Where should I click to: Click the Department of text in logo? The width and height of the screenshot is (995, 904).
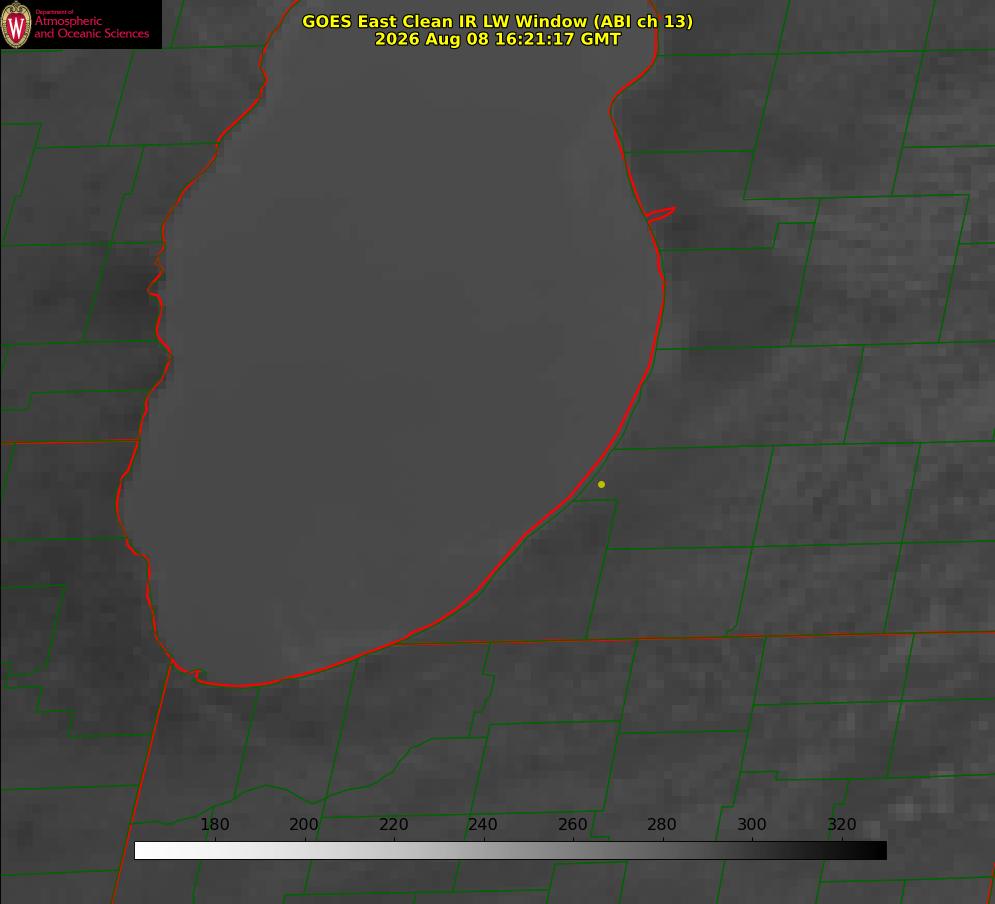coord(54,12)
